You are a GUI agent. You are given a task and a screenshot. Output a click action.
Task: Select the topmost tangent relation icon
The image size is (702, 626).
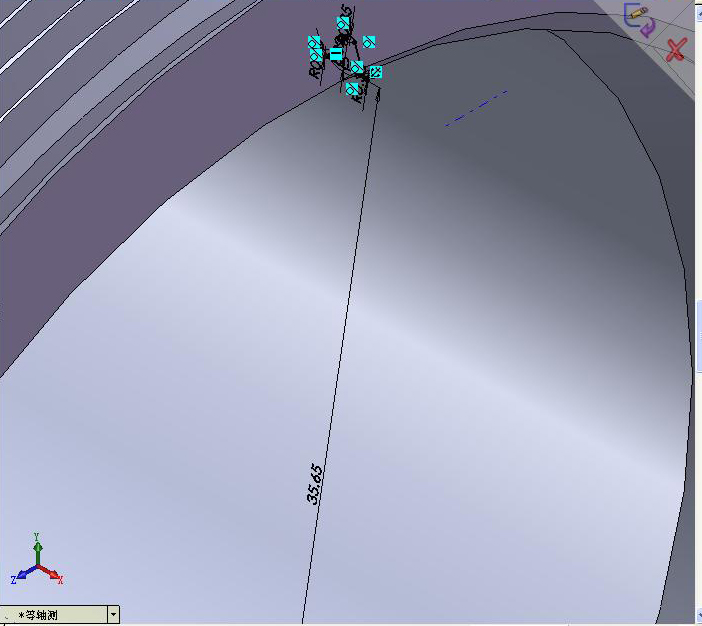[x=343, y=23]
